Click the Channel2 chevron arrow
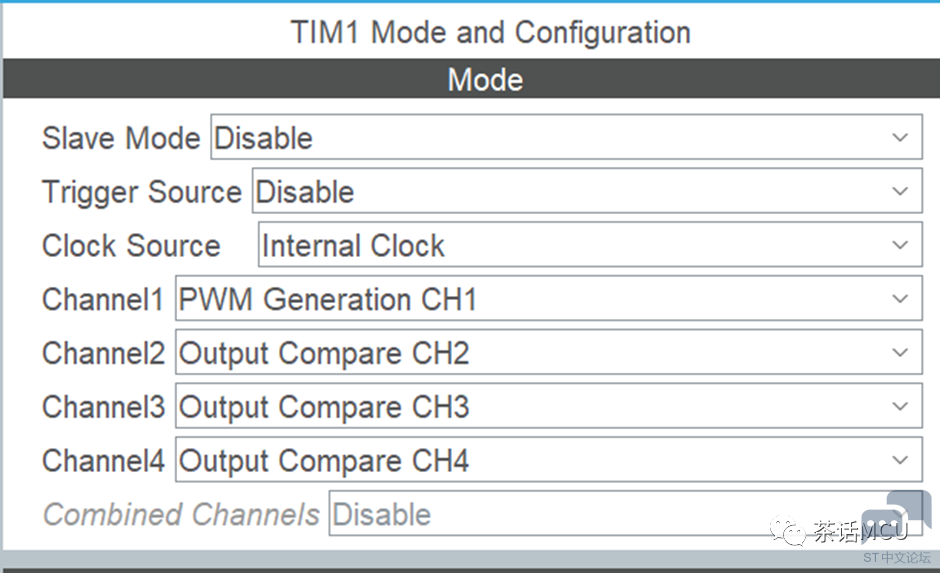 [x=899, y=352]
